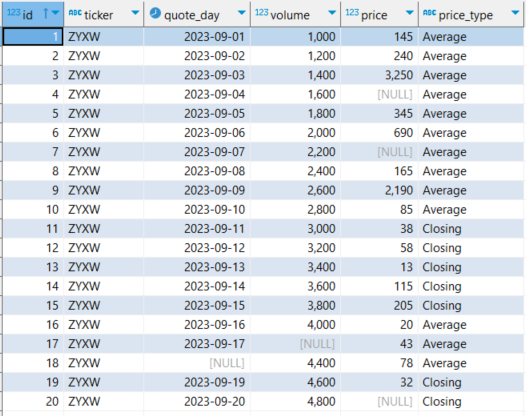Click the NULL volume cell in row 17

click(x=295, y=344)
